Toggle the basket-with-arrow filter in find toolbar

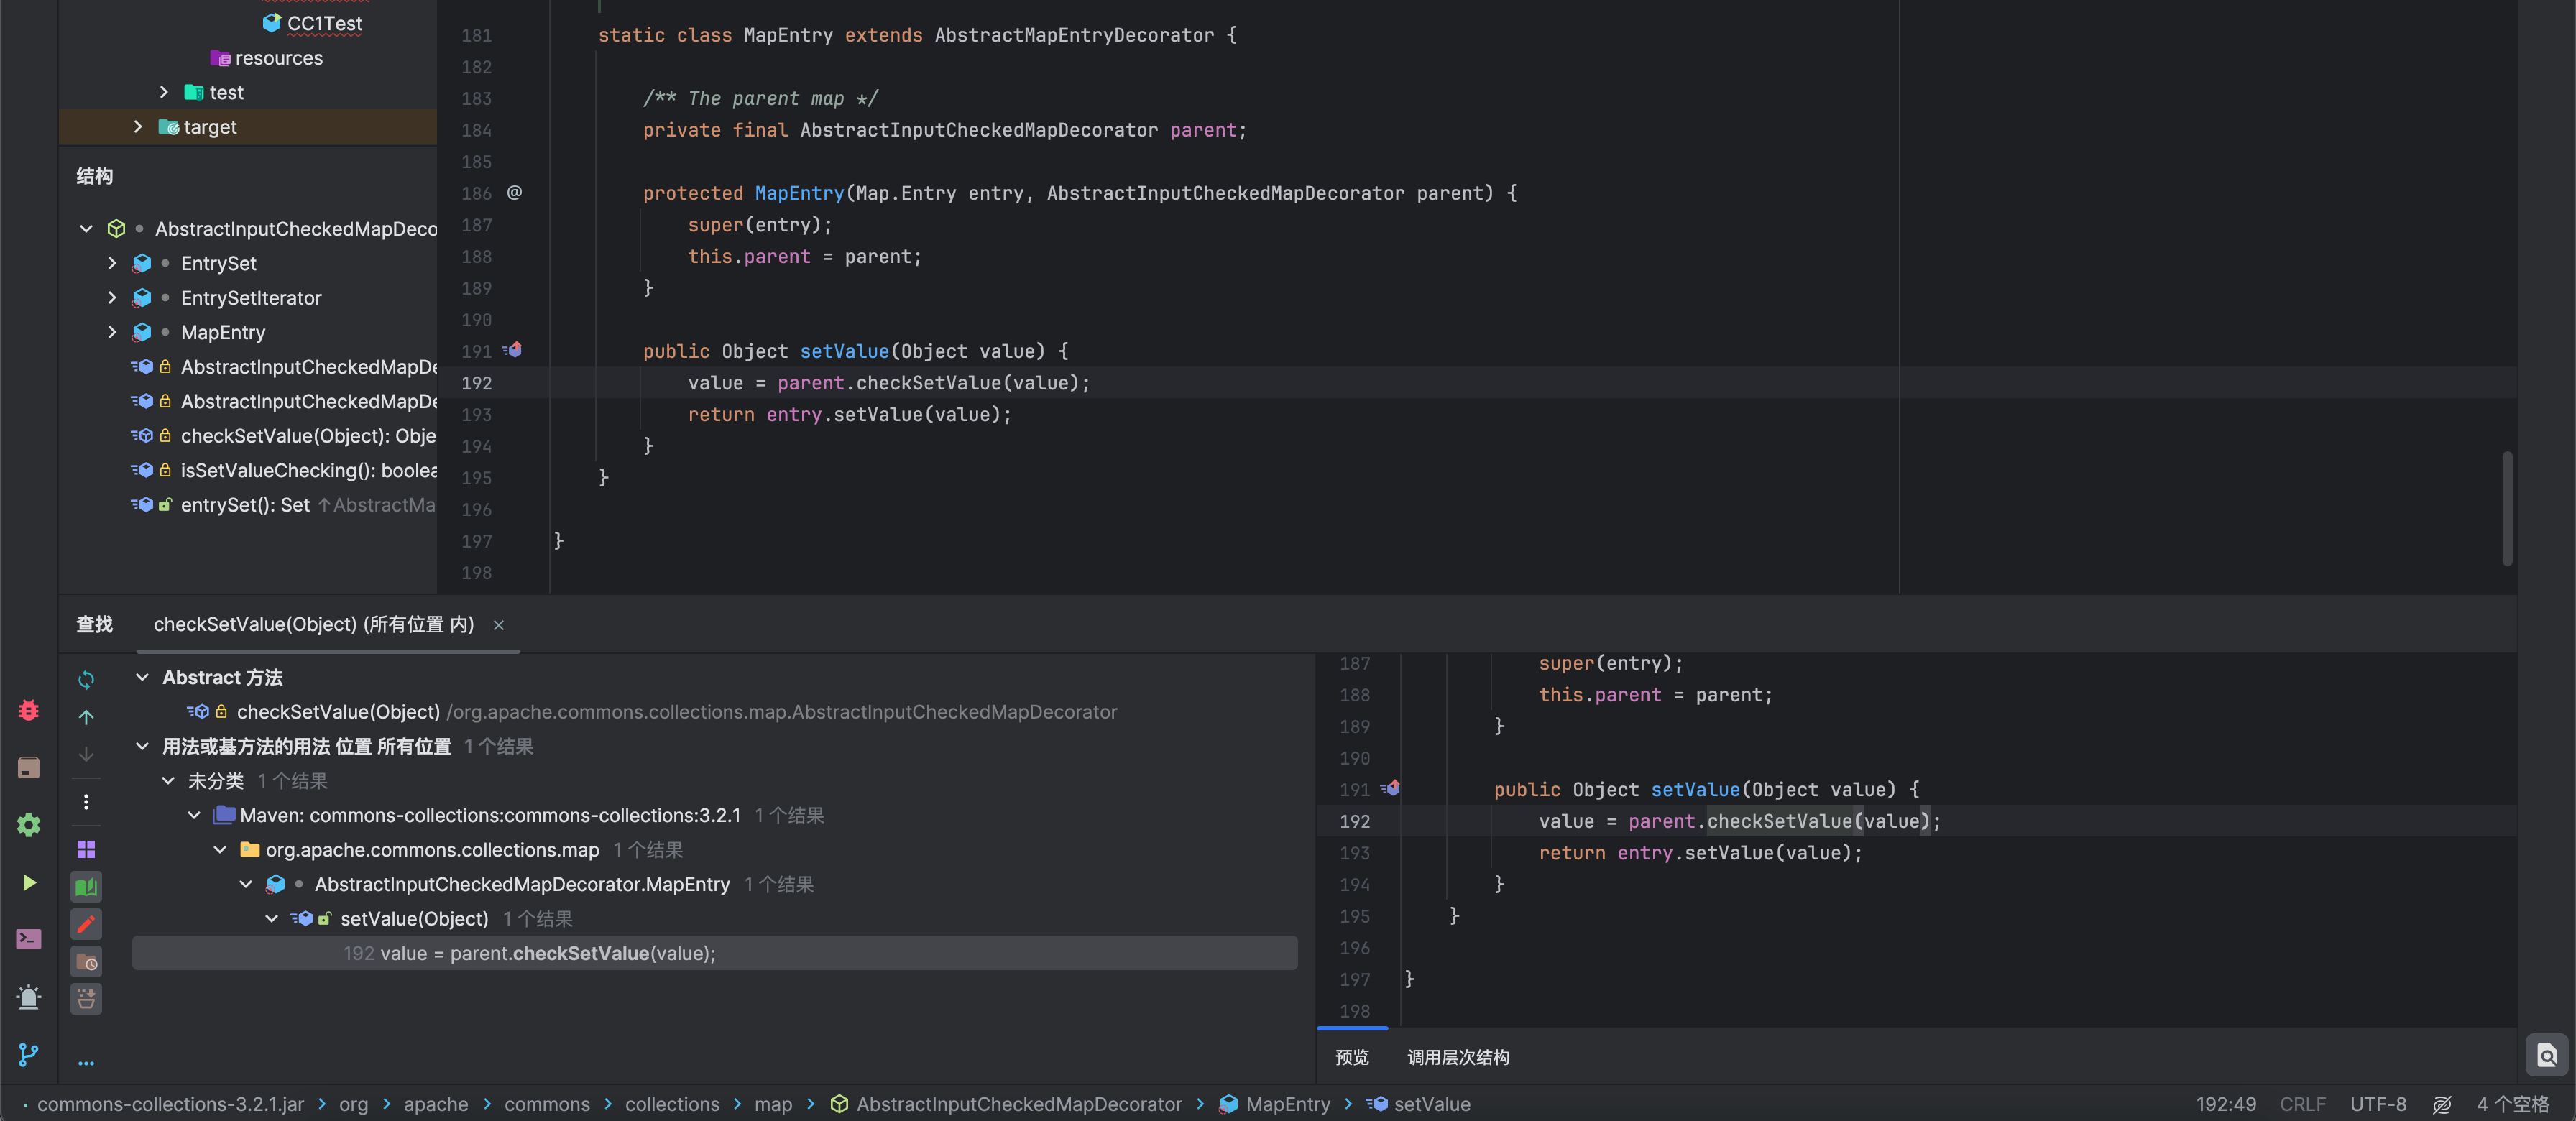click(86, 998)
